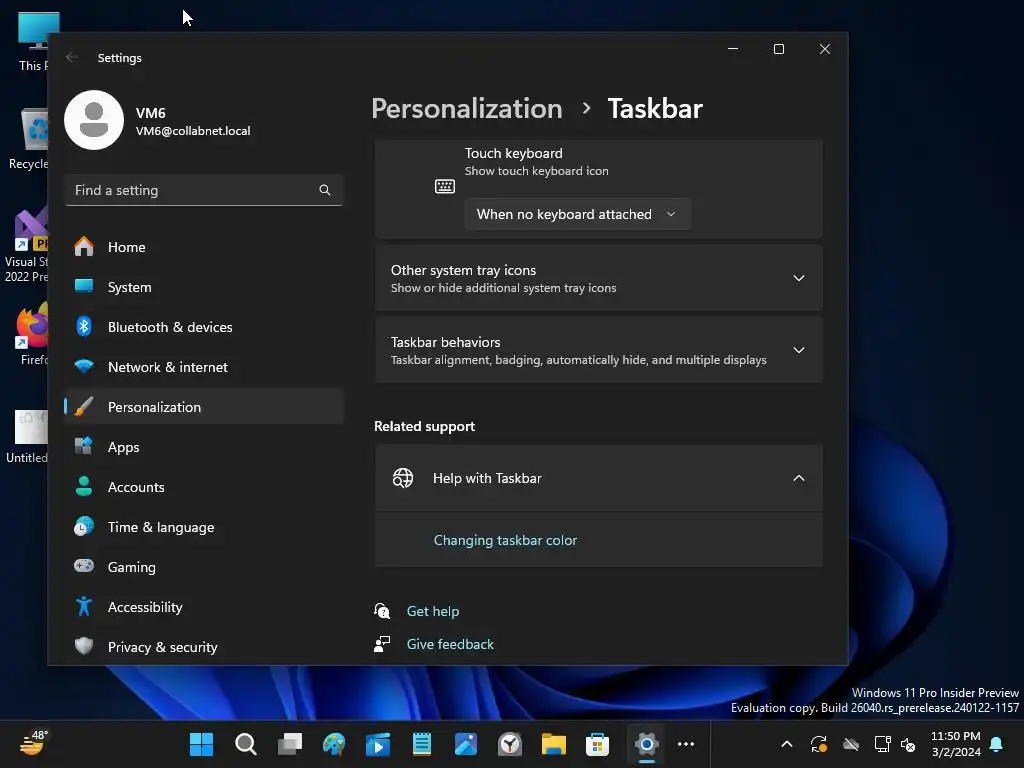Go to Accounts settings
Screen dimensions: 1024x768
point(203,487)
